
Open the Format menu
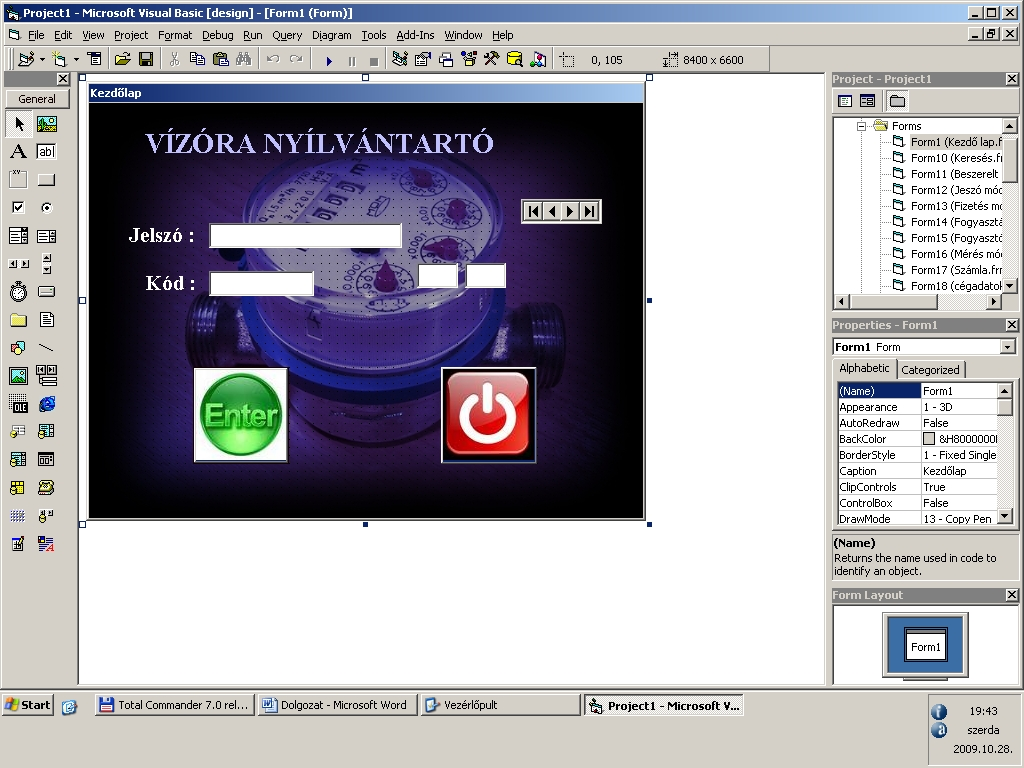point(175,35)
